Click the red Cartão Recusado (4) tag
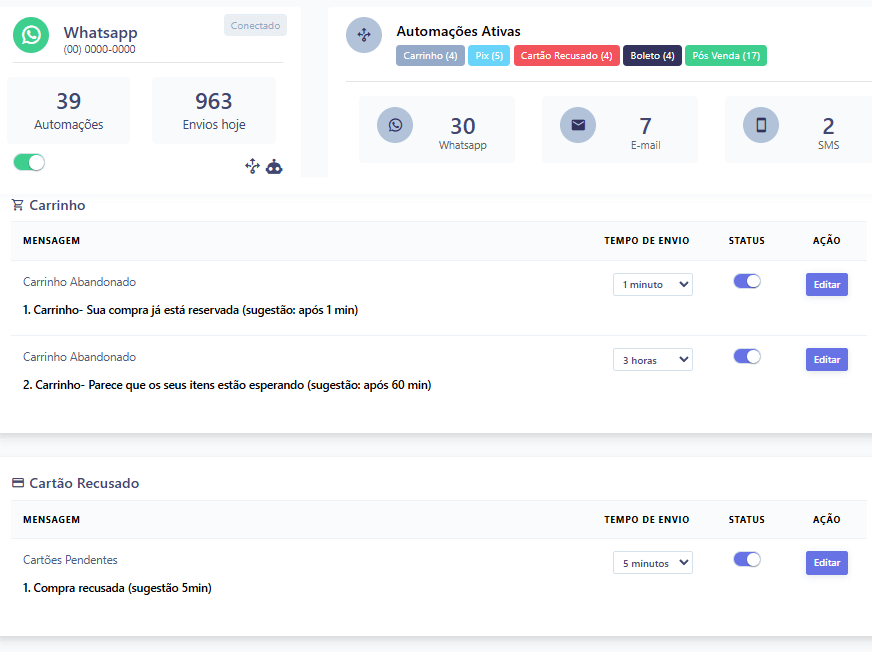872x652 pixels. tap(566, 56)
